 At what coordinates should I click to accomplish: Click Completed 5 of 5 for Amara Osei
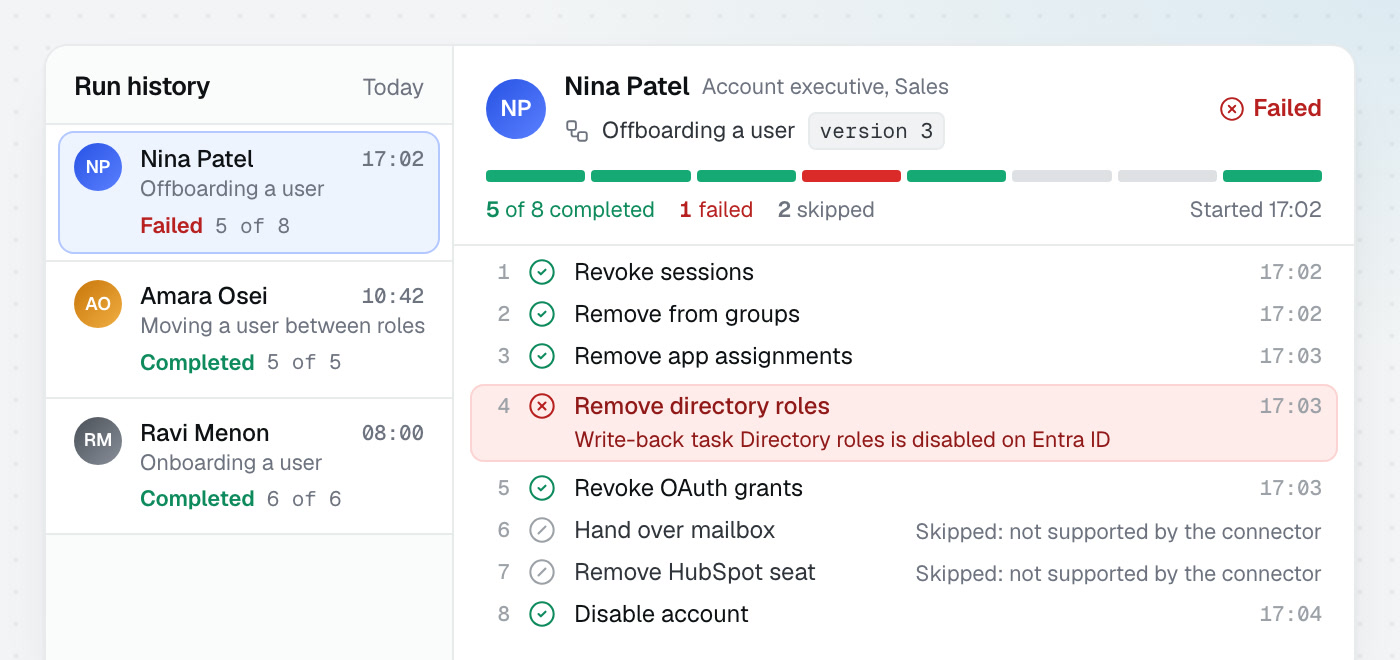click(x=241, y=363)
